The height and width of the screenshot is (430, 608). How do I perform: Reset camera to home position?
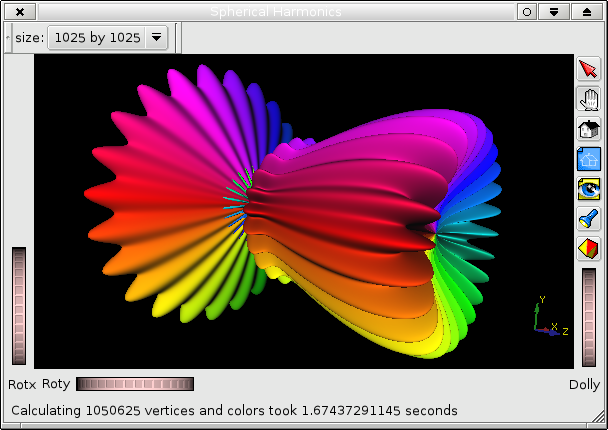[588, 129]
